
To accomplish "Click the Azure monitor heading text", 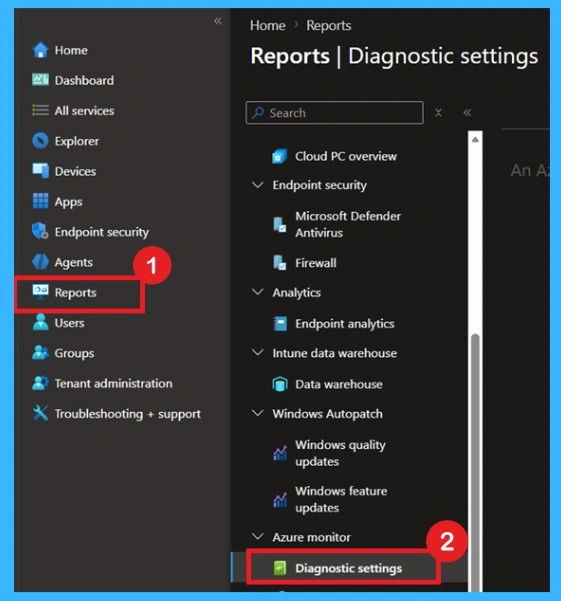I will tap(311, 537).
